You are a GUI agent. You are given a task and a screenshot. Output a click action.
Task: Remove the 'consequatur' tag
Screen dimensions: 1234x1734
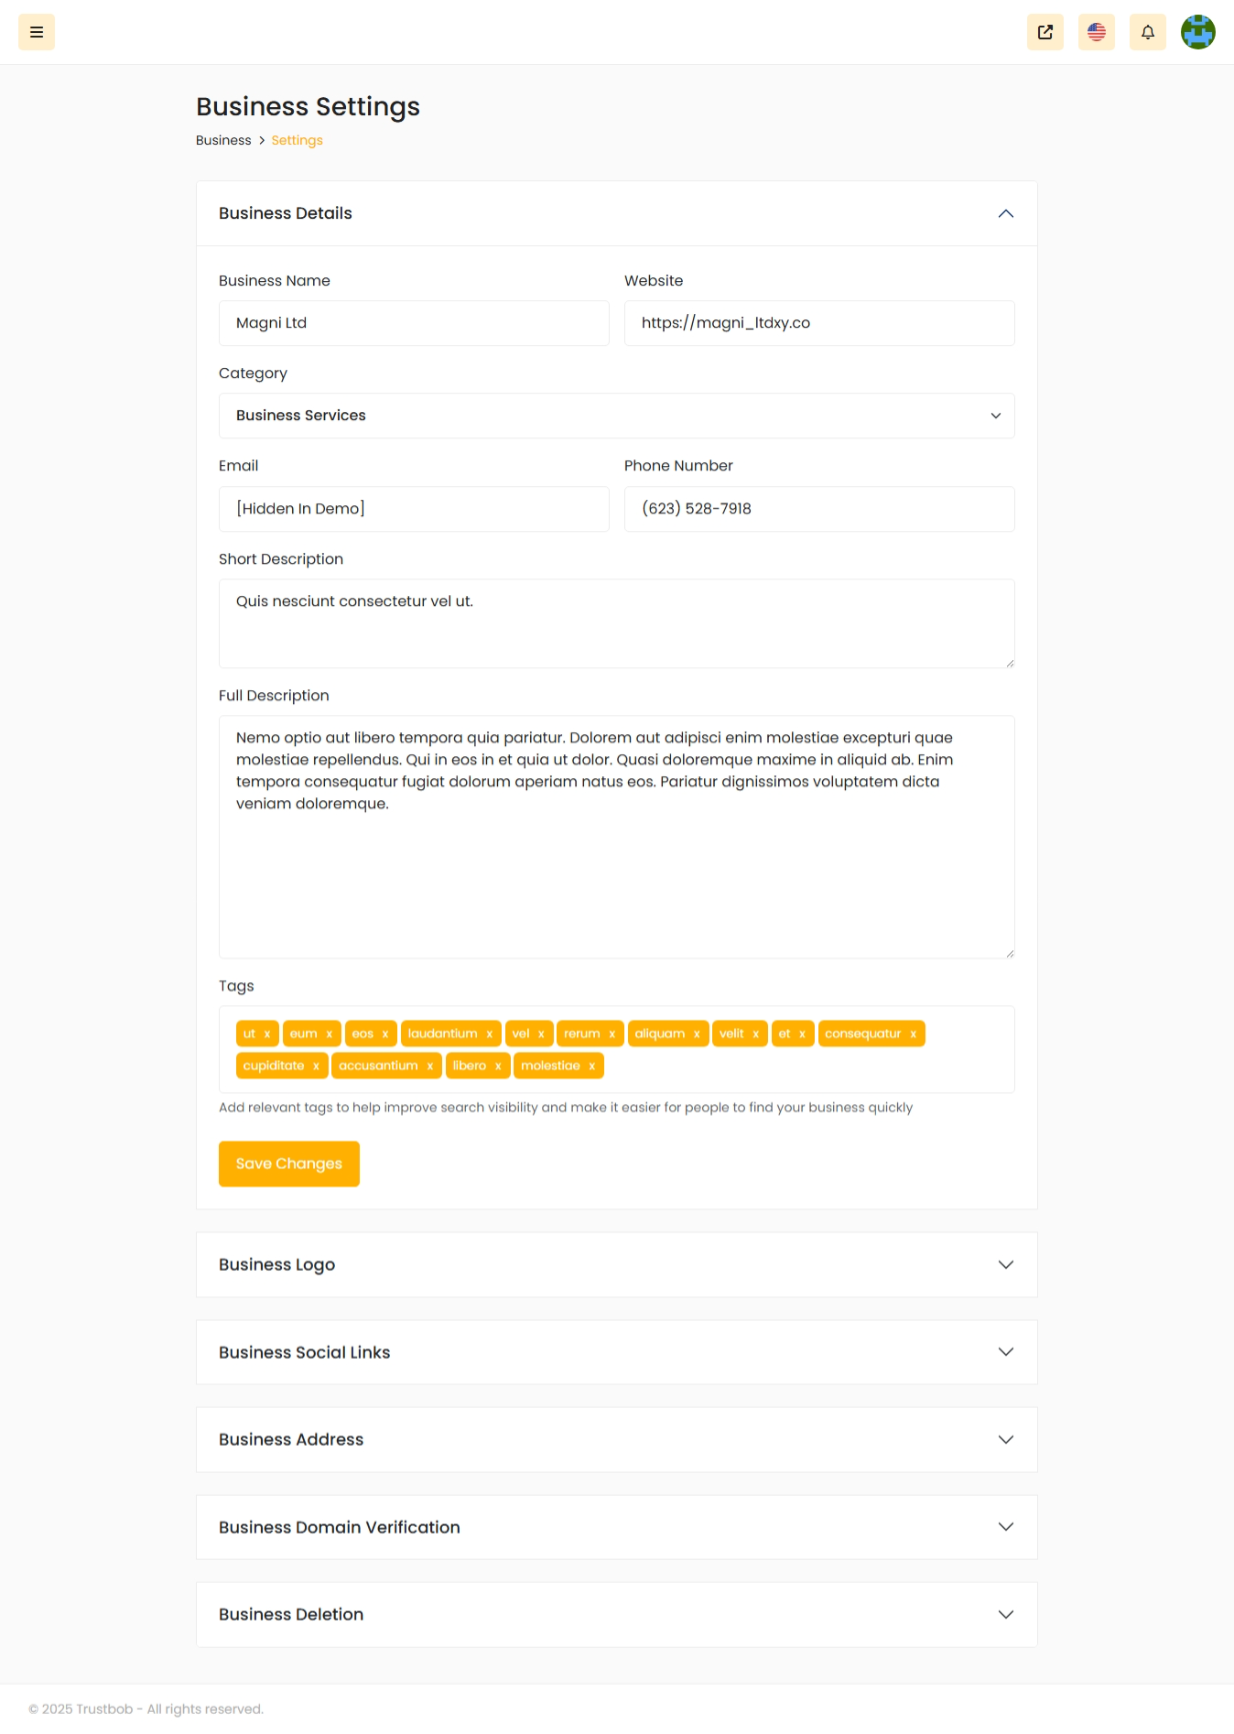click(913, 1034)
